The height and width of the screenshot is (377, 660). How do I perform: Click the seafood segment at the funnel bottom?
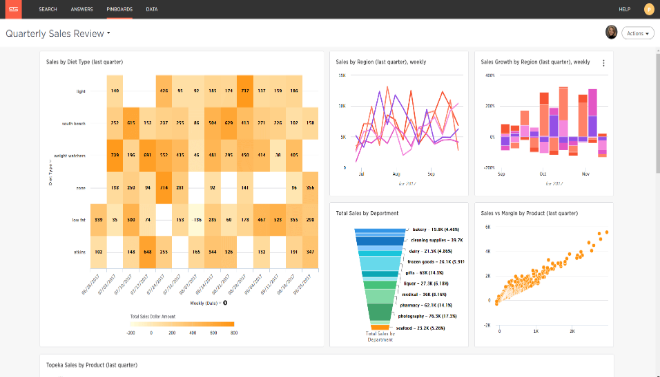click(x=380, y=327)
